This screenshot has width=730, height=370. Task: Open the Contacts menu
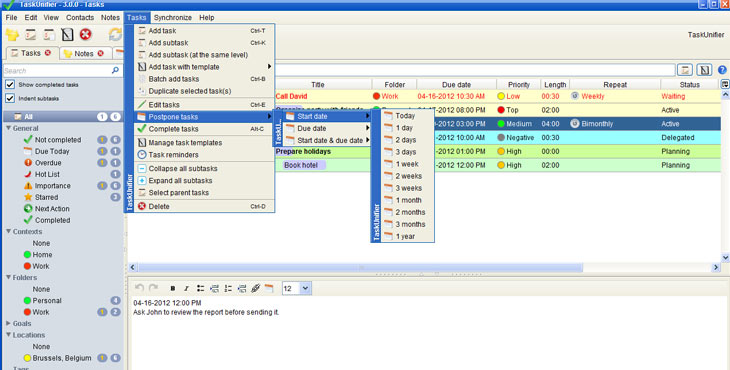(x=80, y=18)
